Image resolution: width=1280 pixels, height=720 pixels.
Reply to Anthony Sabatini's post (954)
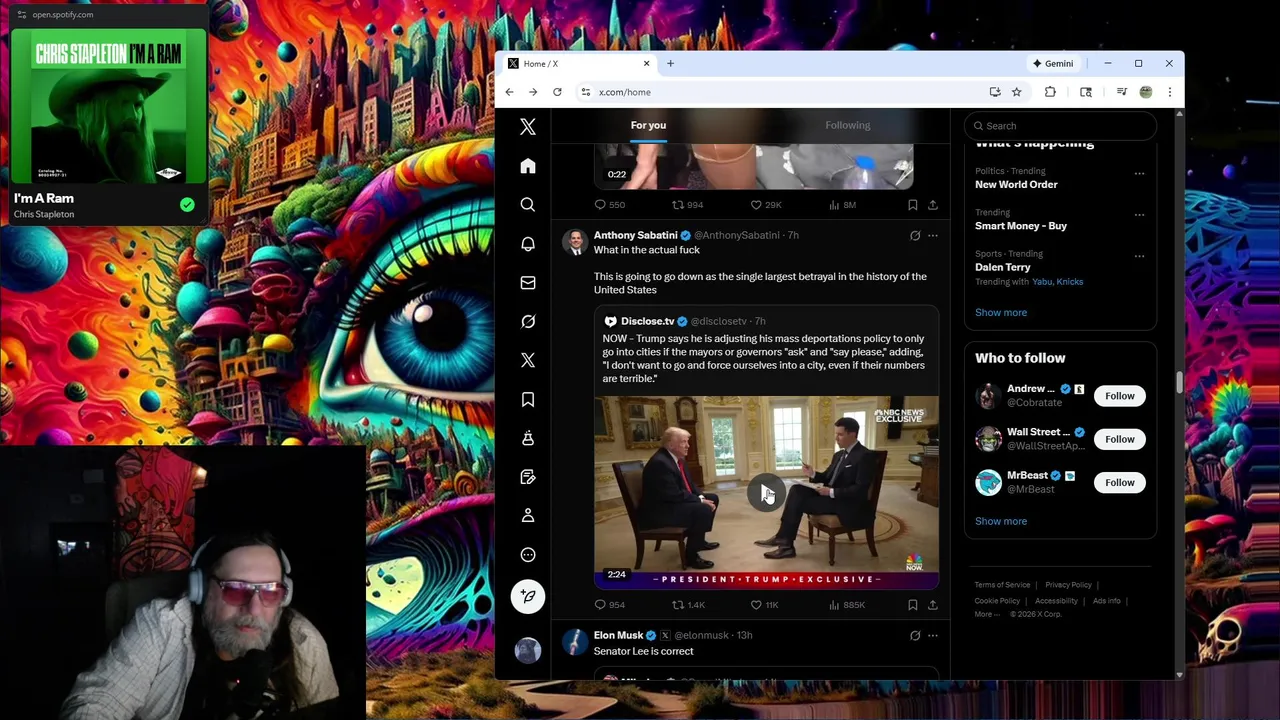[609, 605]
